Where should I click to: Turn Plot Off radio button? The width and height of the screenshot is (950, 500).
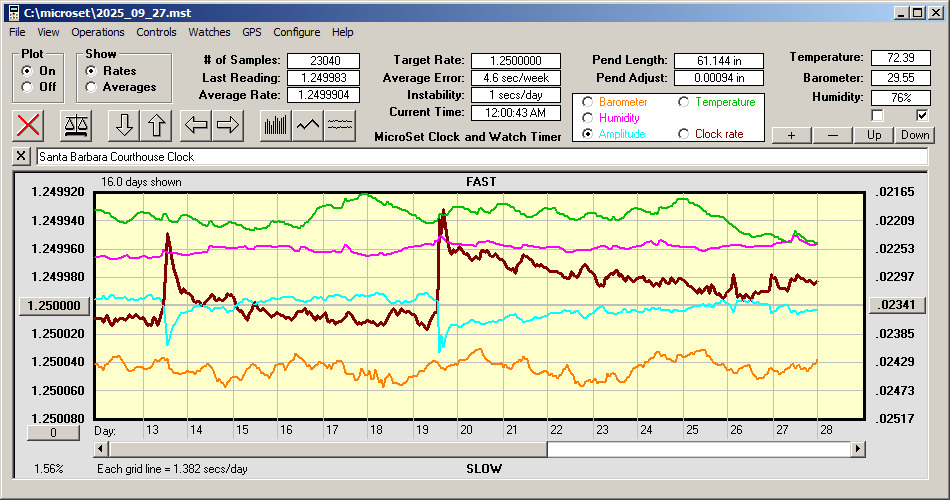[x=27, y=87]
